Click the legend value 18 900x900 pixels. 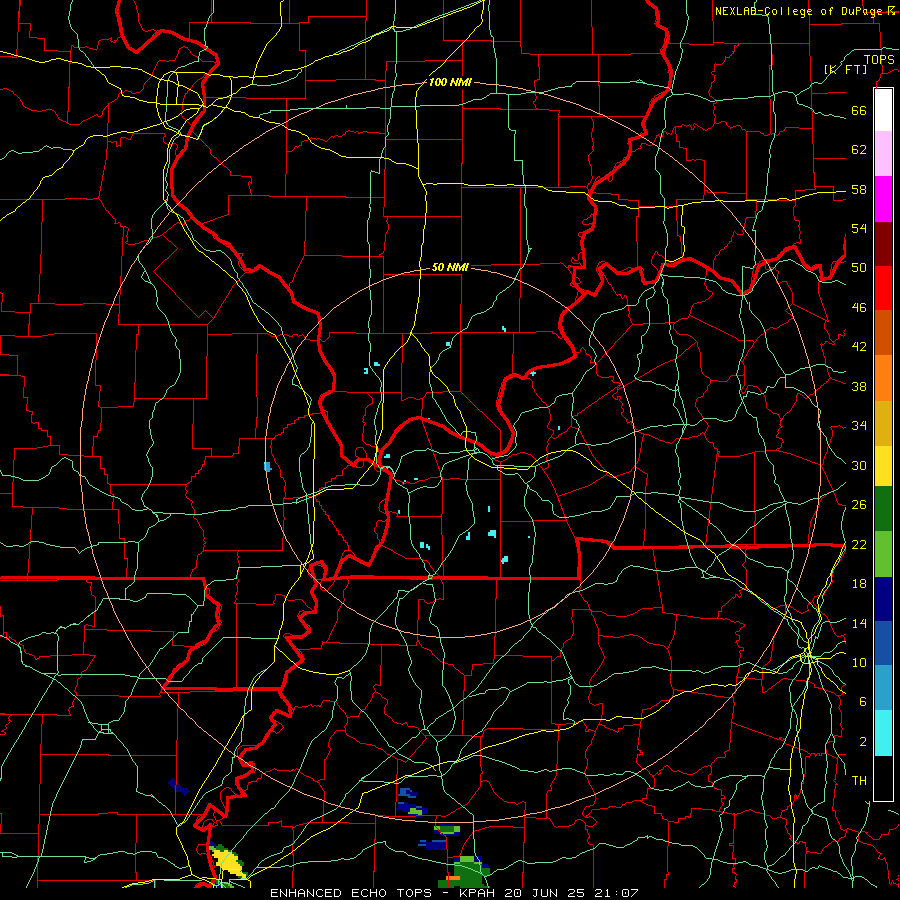pyautogui.click(x=859, y=584)
